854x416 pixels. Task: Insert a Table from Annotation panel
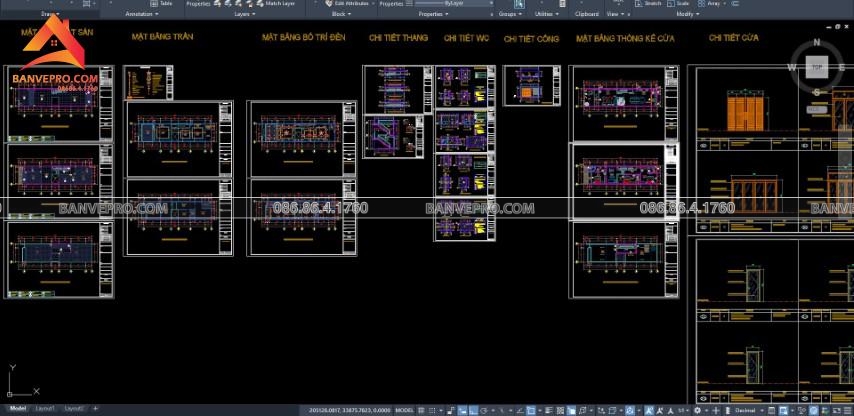[162, 3]
